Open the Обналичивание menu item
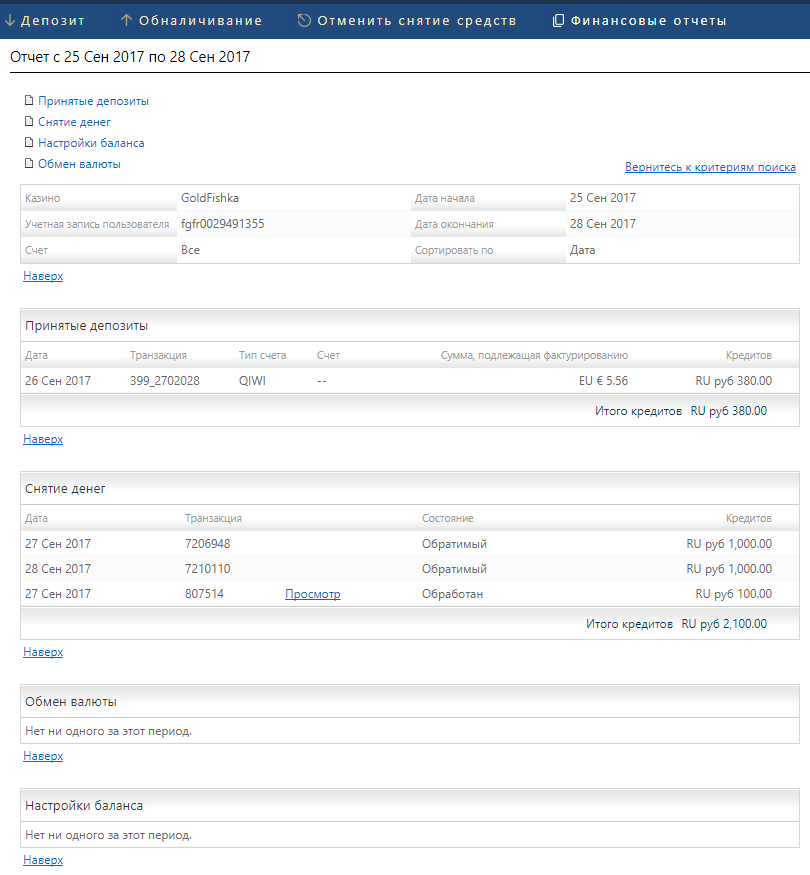810x875 pixels. tap(200, 21)
